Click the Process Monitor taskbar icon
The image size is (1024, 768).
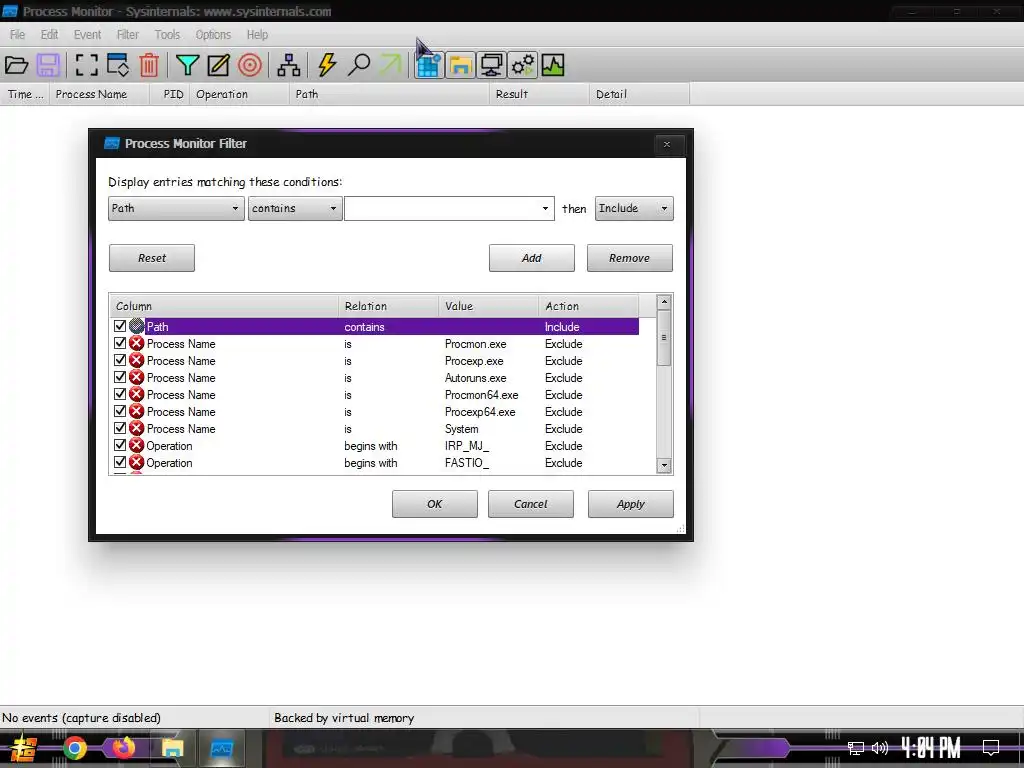[x=221, y=748]
